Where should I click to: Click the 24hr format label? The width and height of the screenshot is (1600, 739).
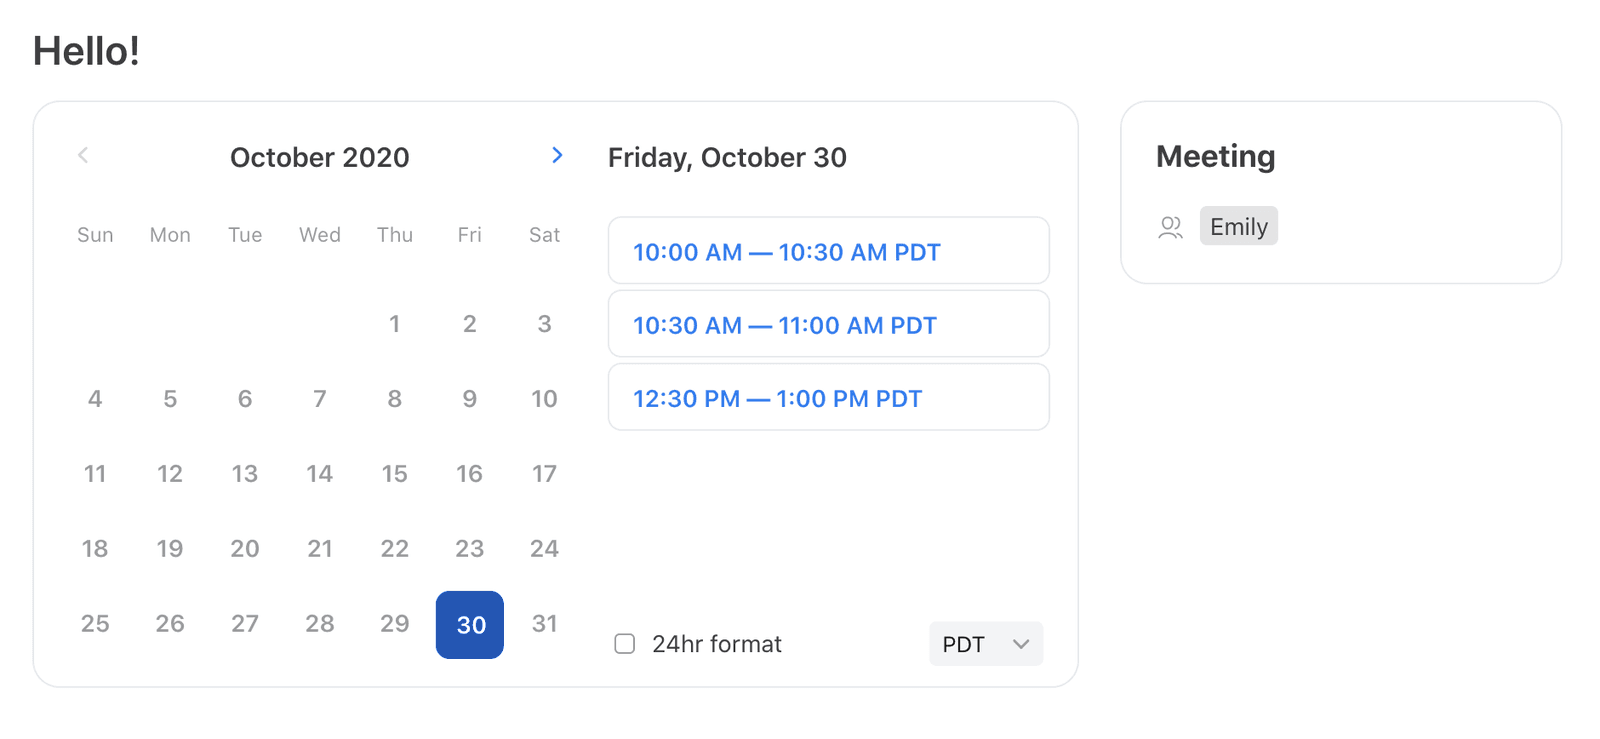(x=717, y=644)
